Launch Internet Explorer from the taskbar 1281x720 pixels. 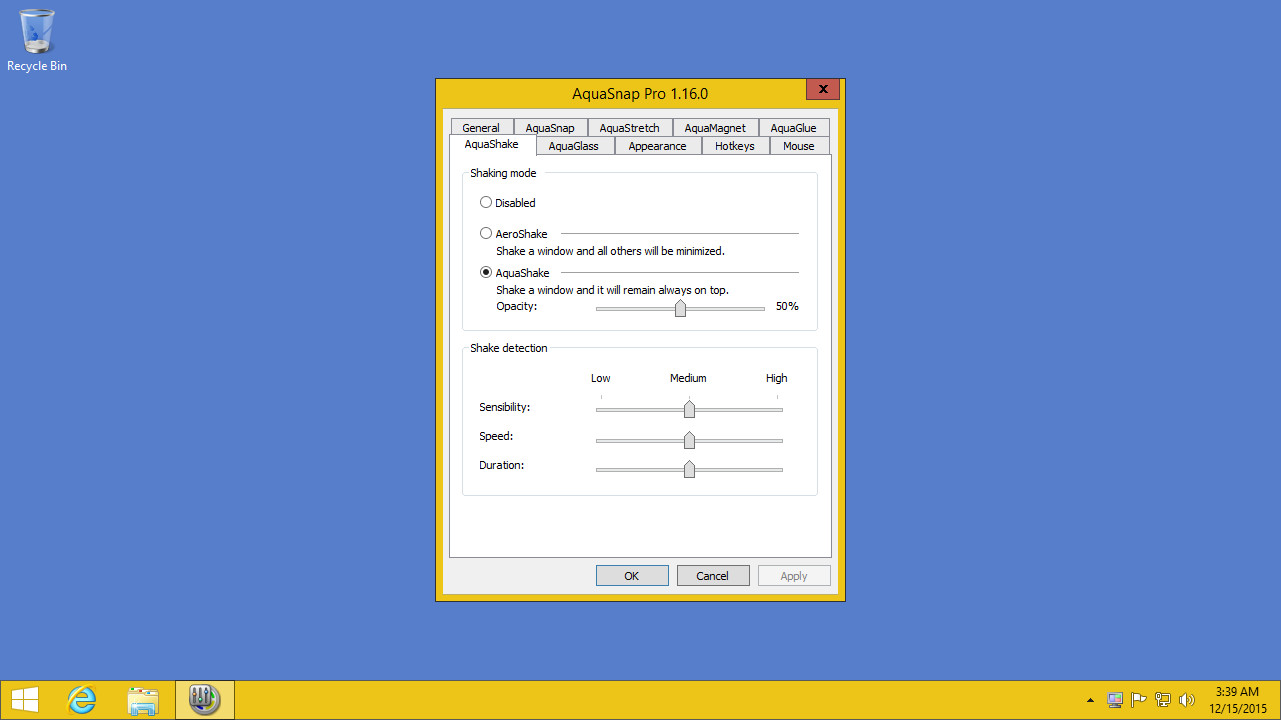pyautogui.click(x=81, y=699)
